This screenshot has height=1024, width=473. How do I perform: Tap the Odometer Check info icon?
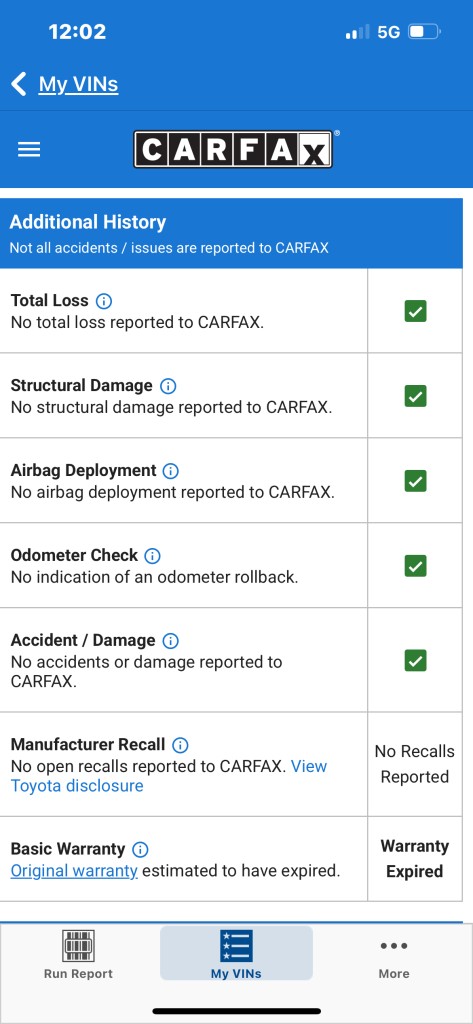pyautogui.click(x=152, y=556)
